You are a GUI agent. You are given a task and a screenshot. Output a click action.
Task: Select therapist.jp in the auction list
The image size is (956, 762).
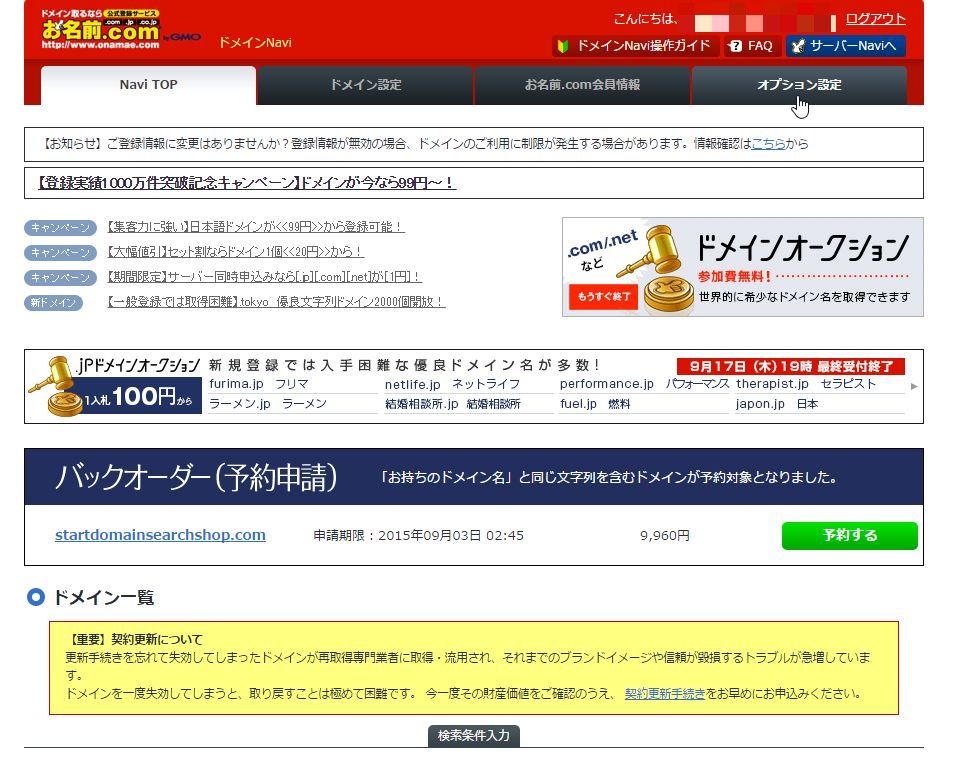tap(772, 384)
